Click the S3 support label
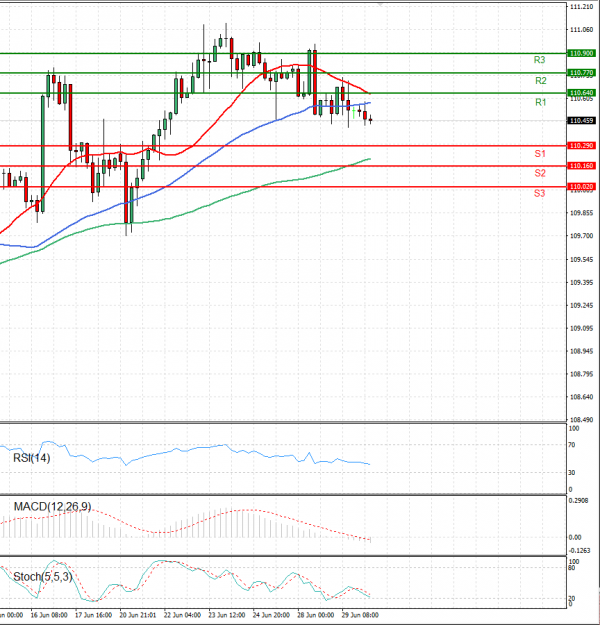Screen dimensions: 600x625 coord(539,193)
